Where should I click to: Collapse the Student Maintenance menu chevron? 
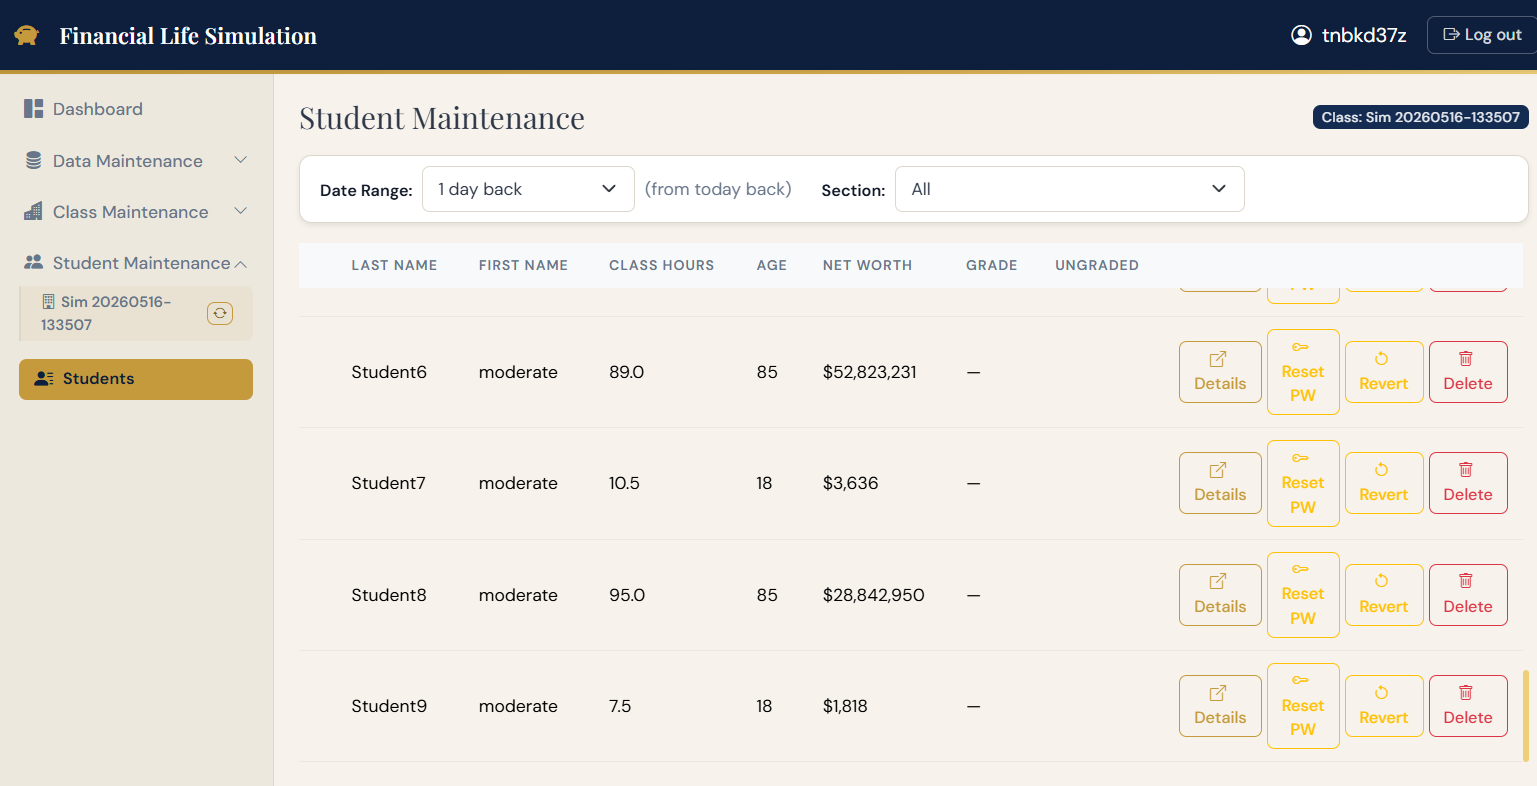pos(240,264)
